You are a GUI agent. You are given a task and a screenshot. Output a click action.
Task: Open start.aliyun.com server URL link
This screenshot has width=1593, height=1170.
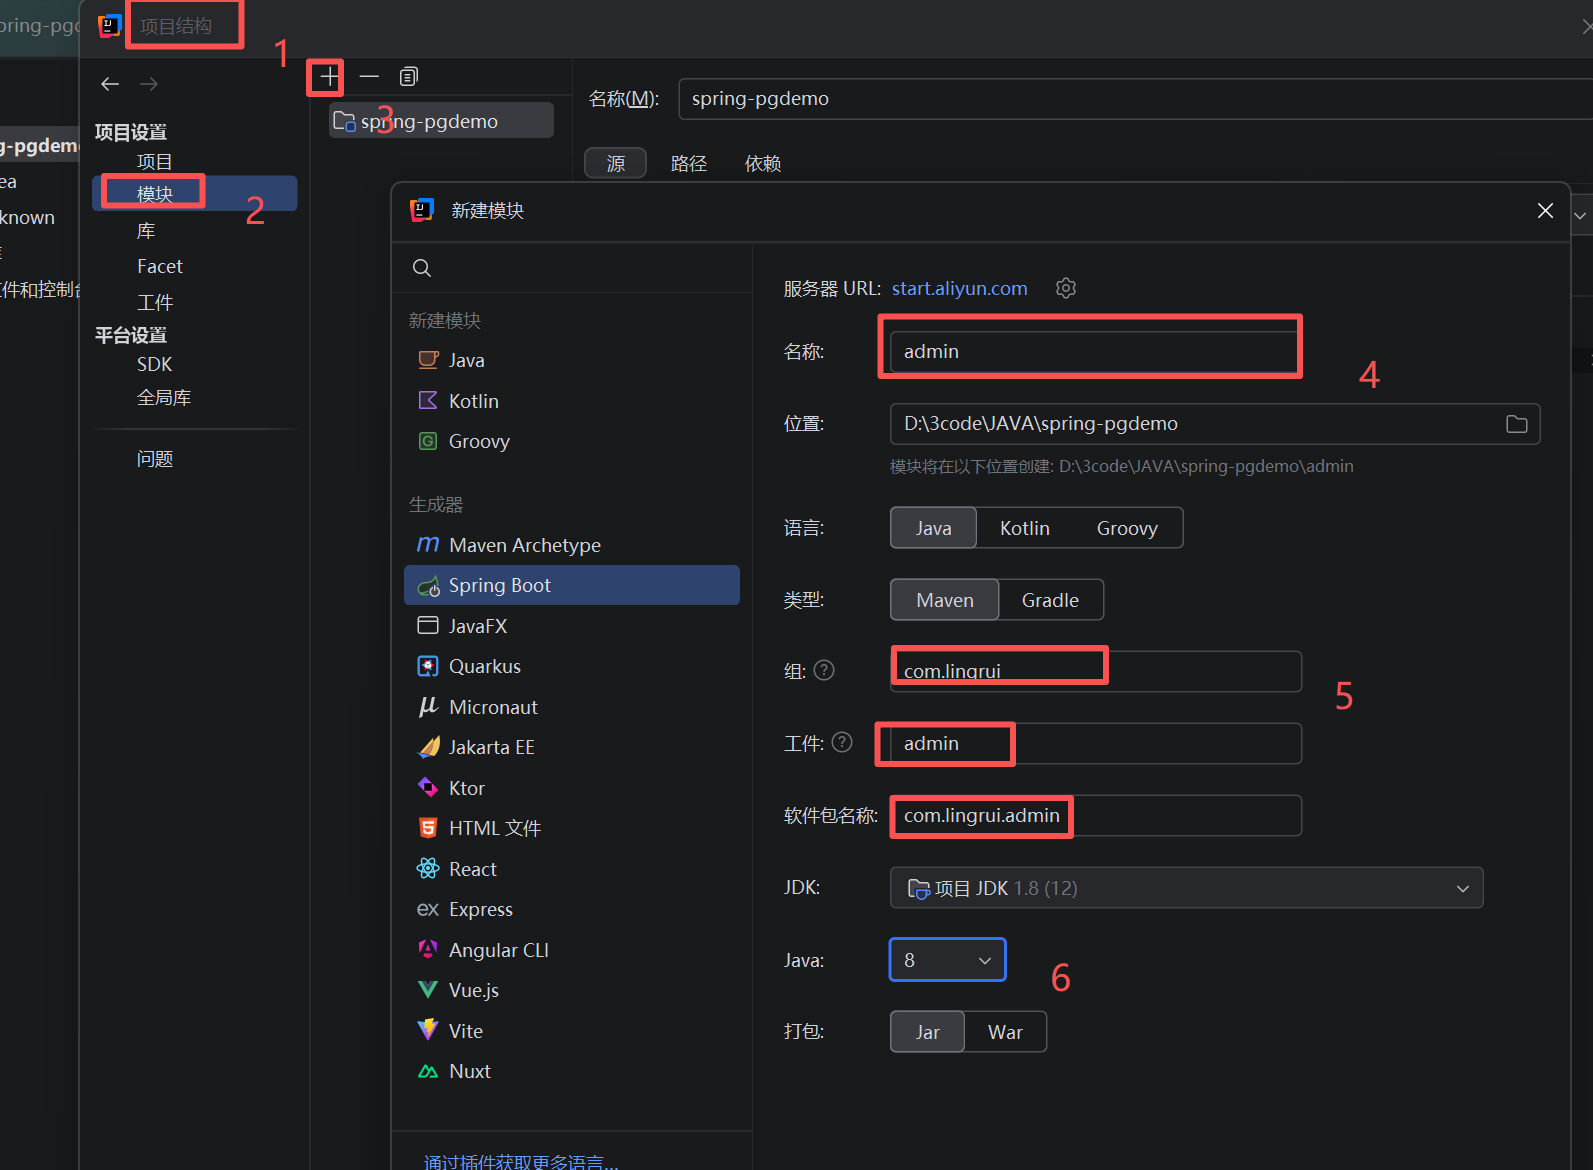pyautogui.click(x=959, y=288)
